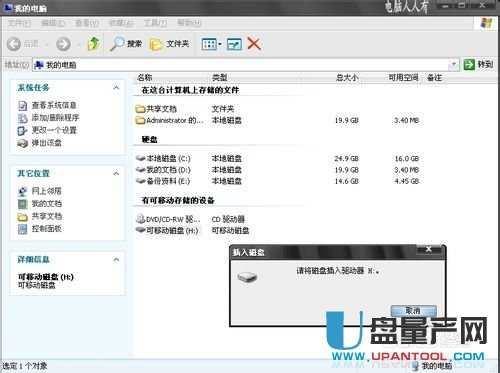500x373 pixels.
Task: Click 添加/删除程序 link
Action: pos(55,118)
